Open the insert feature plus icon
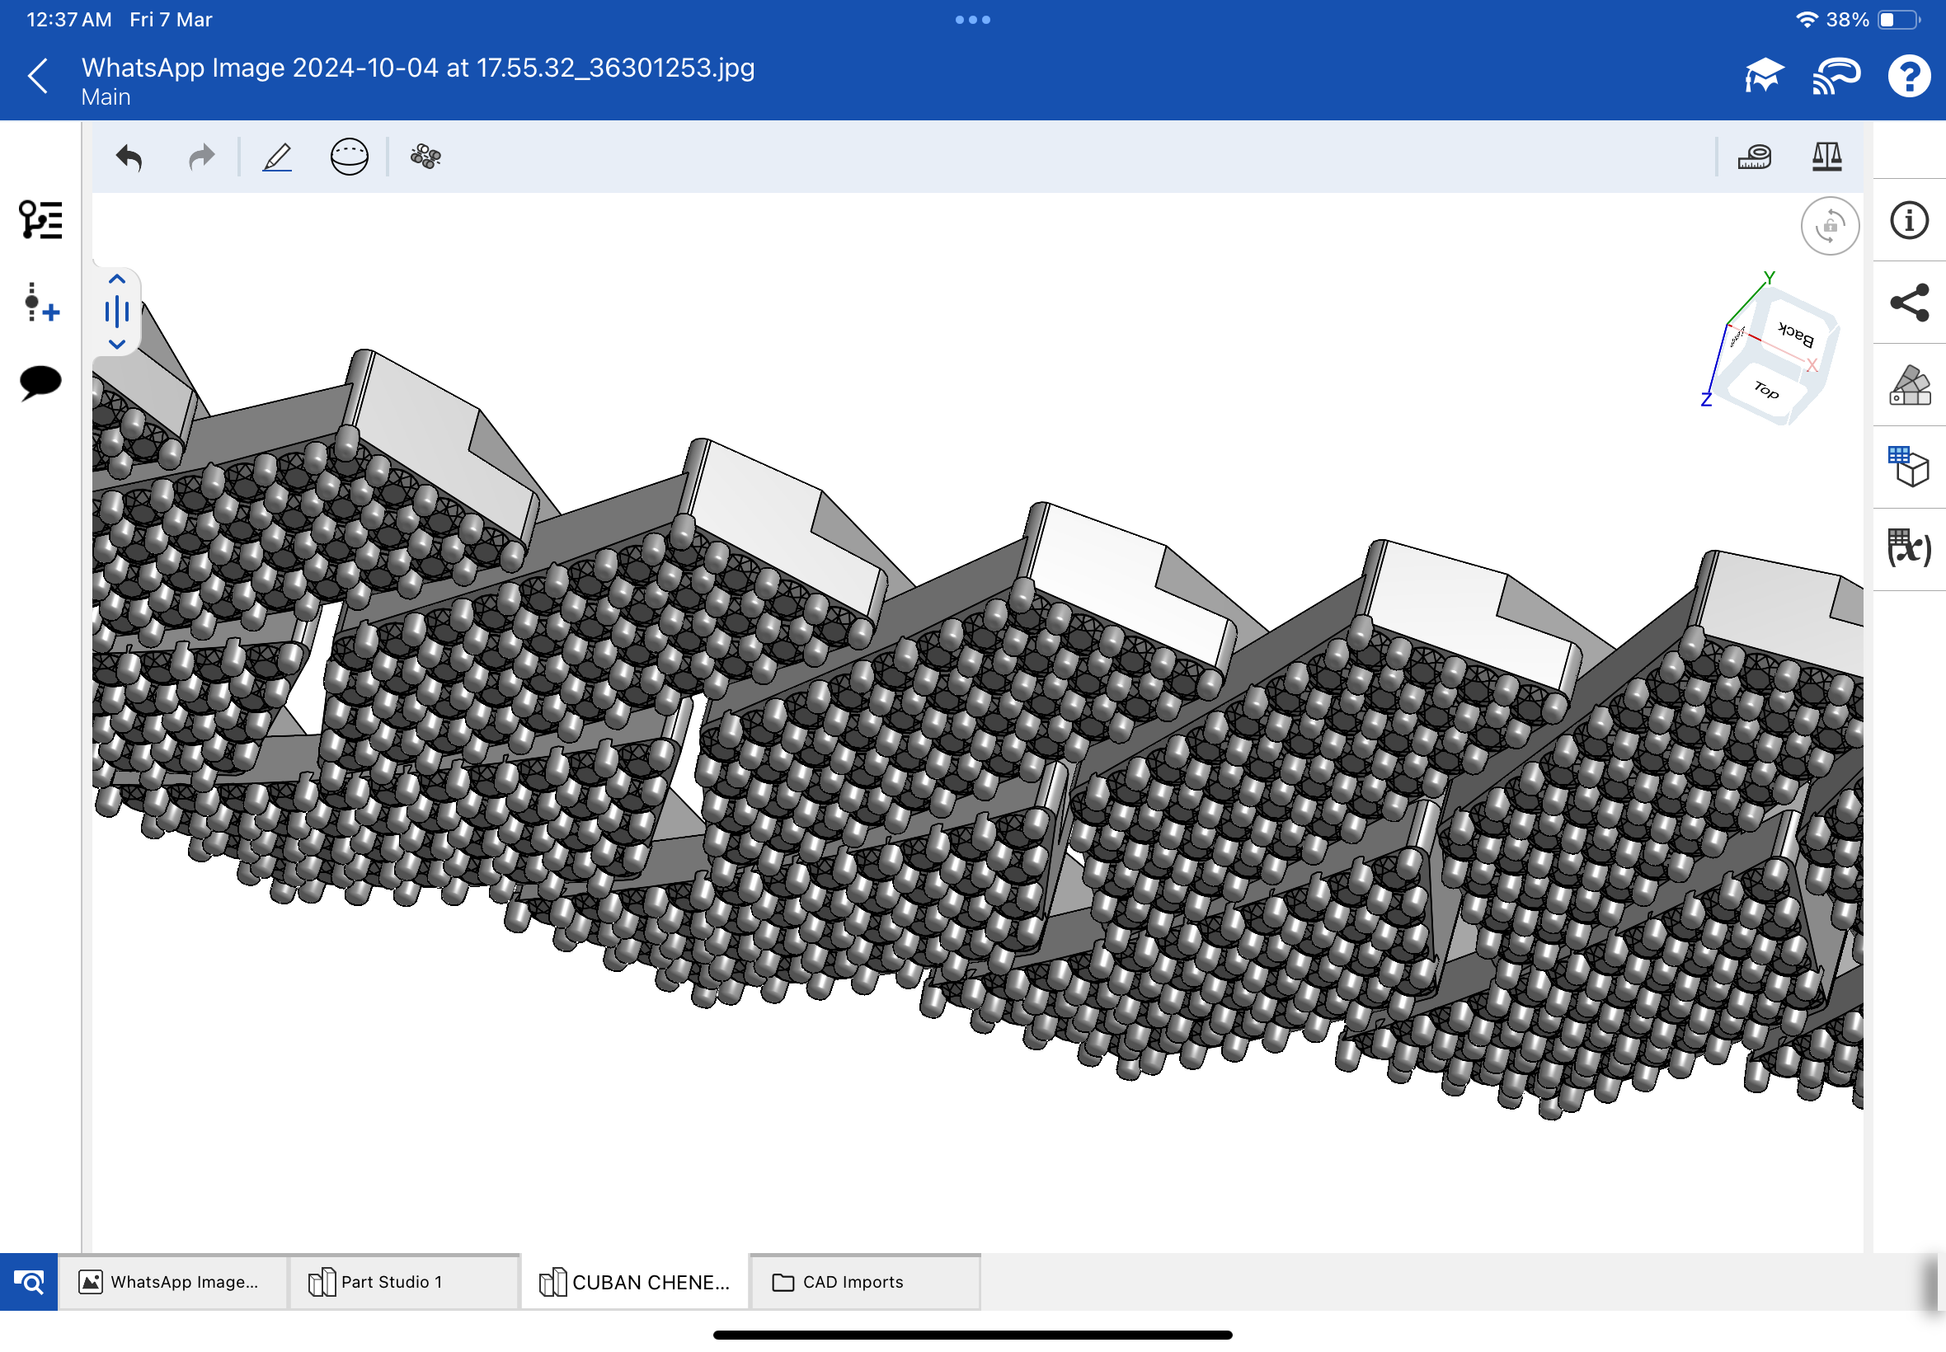The image size is (1946, 1352). (40, 302)
